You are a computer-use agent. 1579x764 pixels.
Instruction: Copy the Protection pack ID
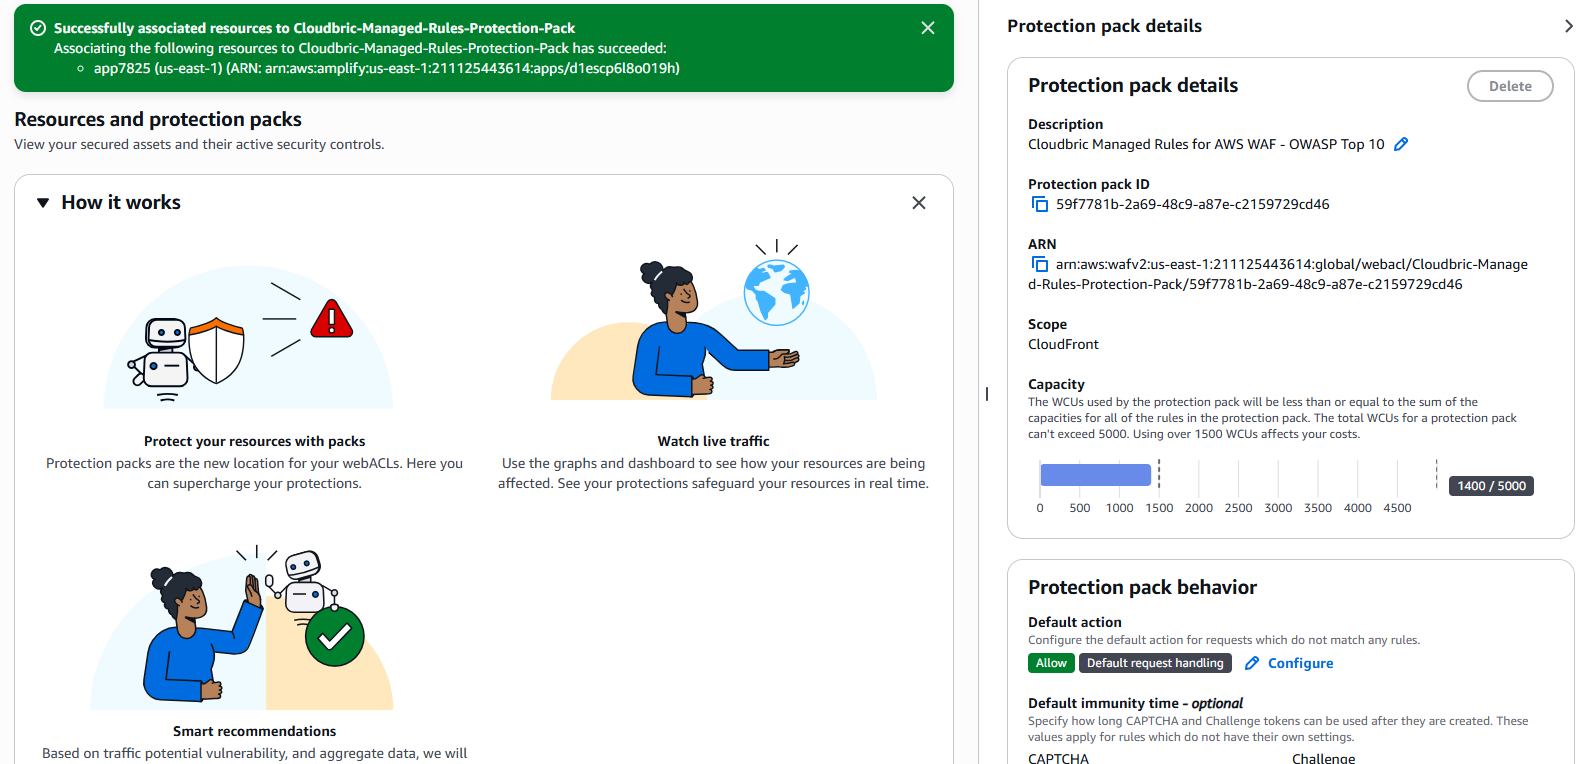tap(1040, 204)
